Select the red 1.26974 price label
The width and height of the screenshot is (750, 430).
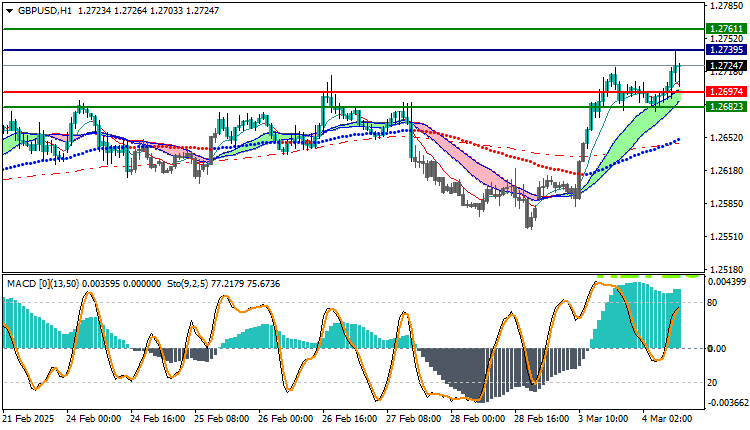[726, 91]
